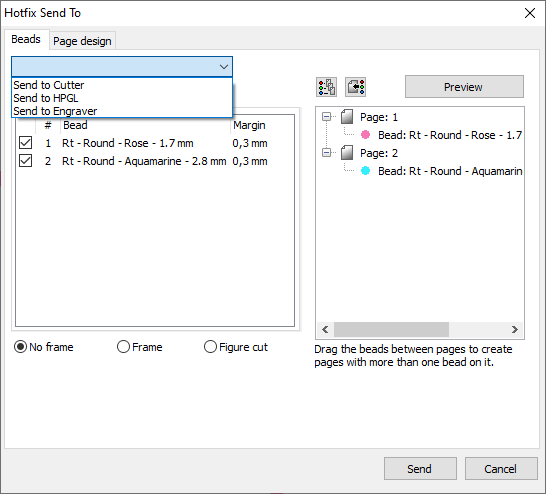Uncheck the Aquamarine 2.8 mm bead checkbox
The image size is (546, 494).
click(x=25, y=161)
